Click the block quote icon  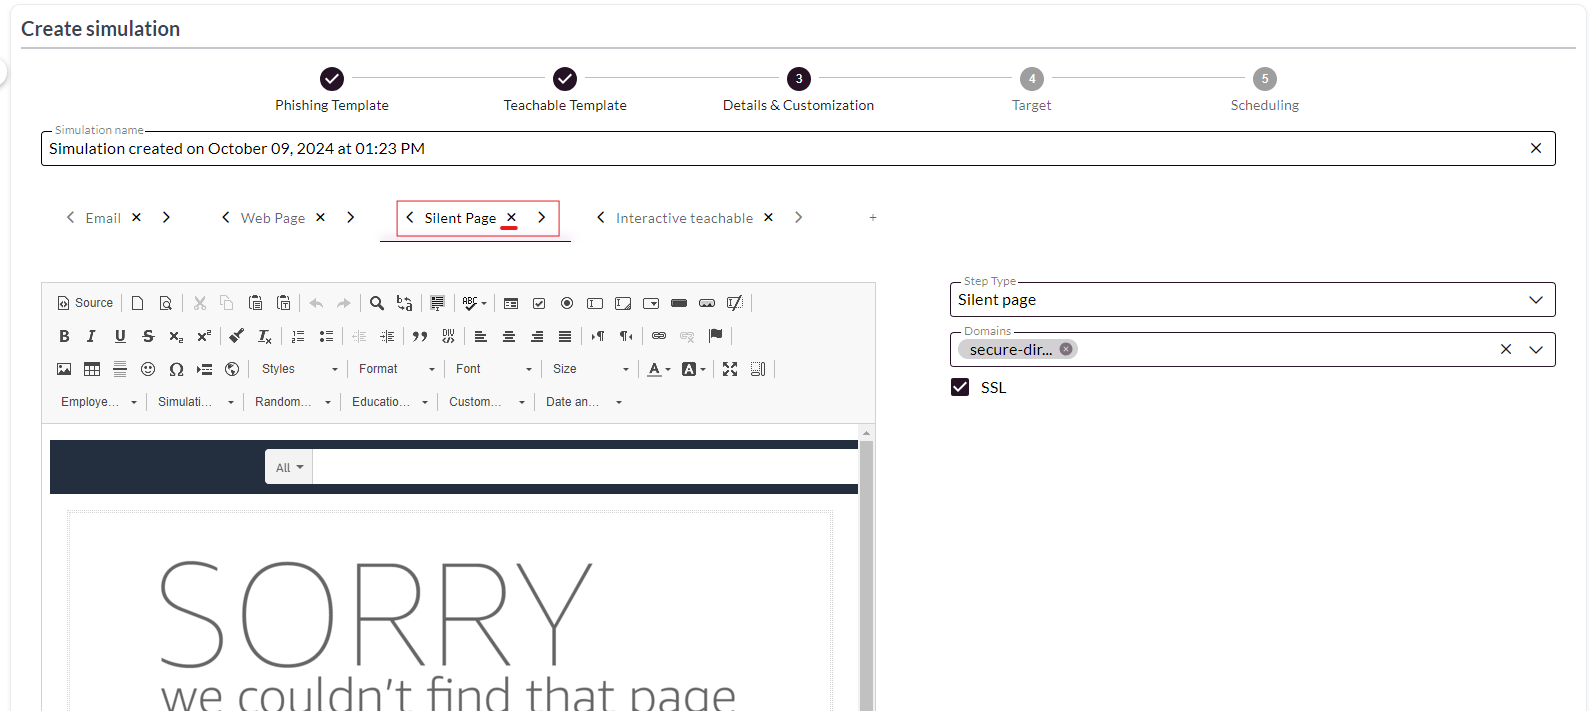(420, 336)
